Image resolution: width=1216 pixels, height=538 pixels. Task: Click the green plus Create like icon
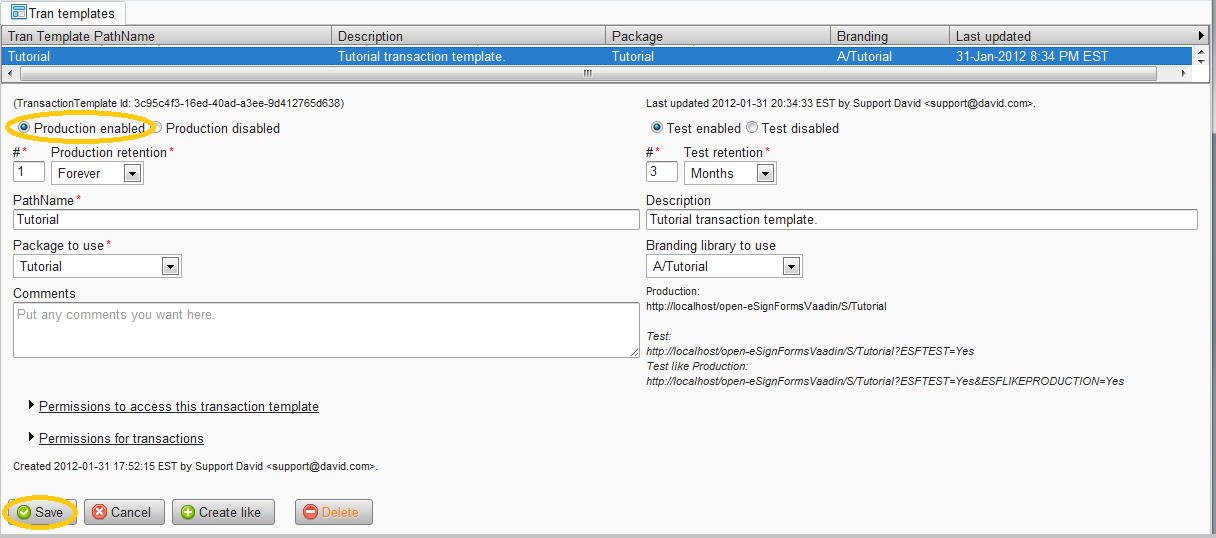[187, 512]
